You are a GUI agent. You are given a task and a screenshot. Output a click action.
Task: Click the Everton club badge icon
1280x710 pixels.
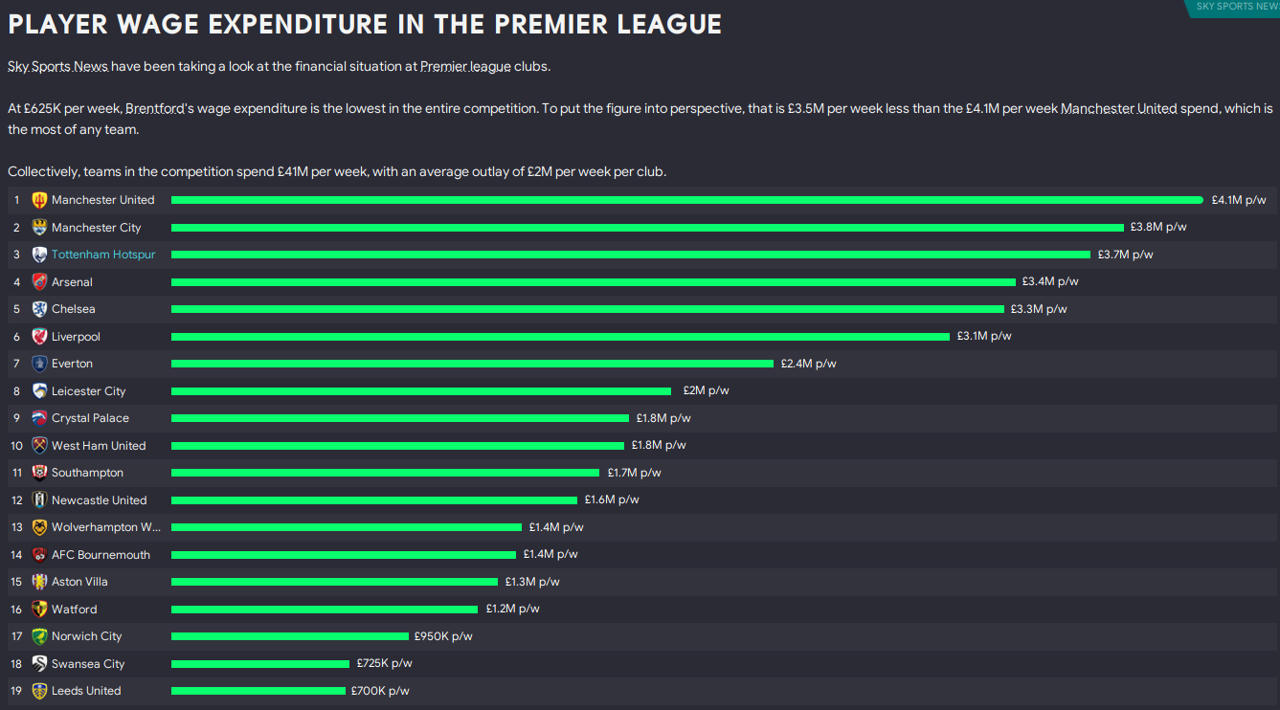40,364
